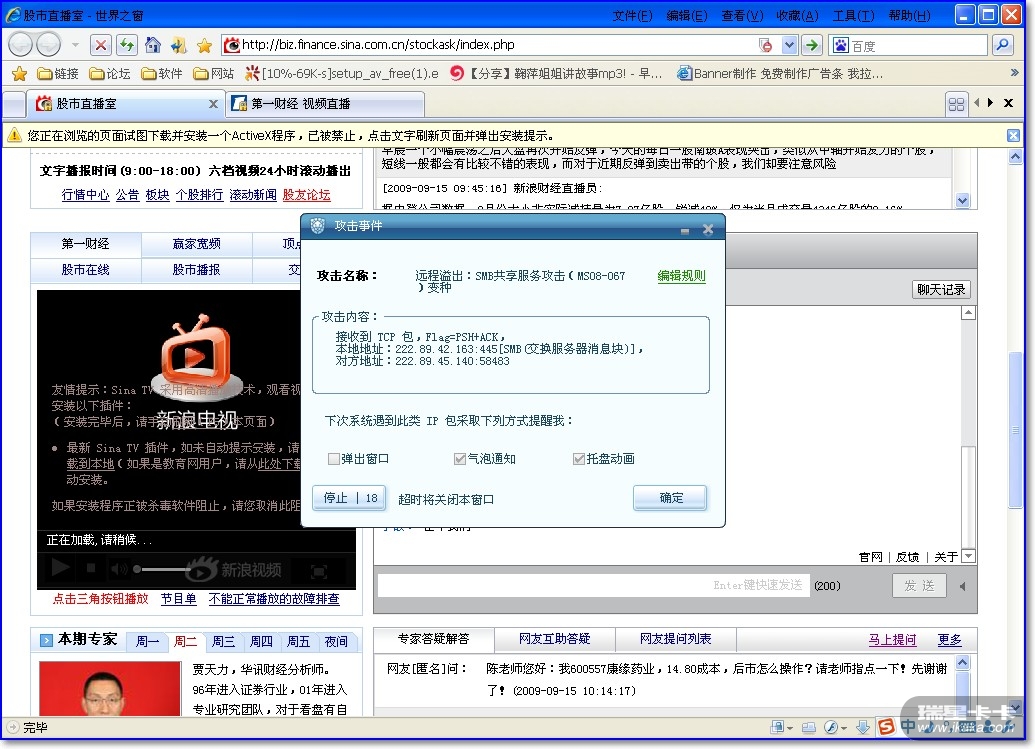Select the 网友提问列表 tab
This screenshot has height=749, width=1035.
click(676, 639)
